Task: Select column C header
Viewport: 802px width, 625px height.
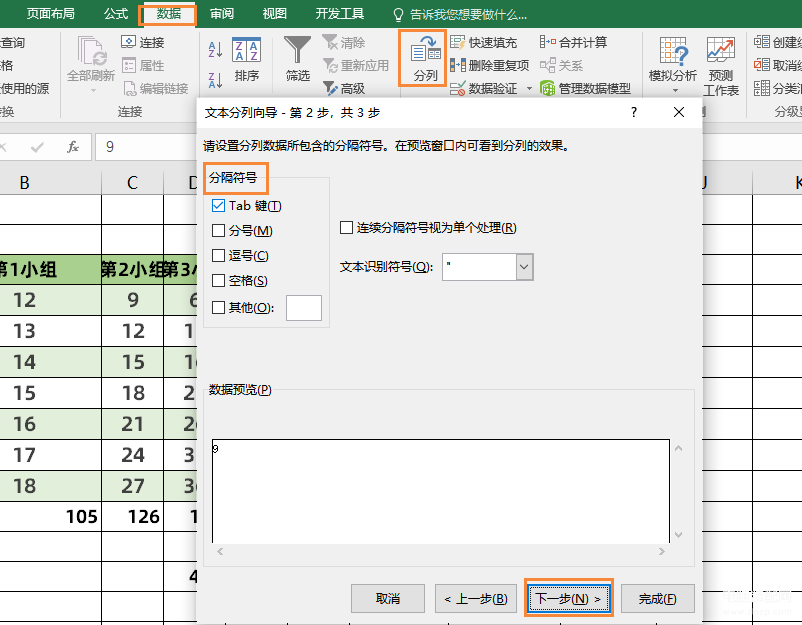Action: (132, 183)
